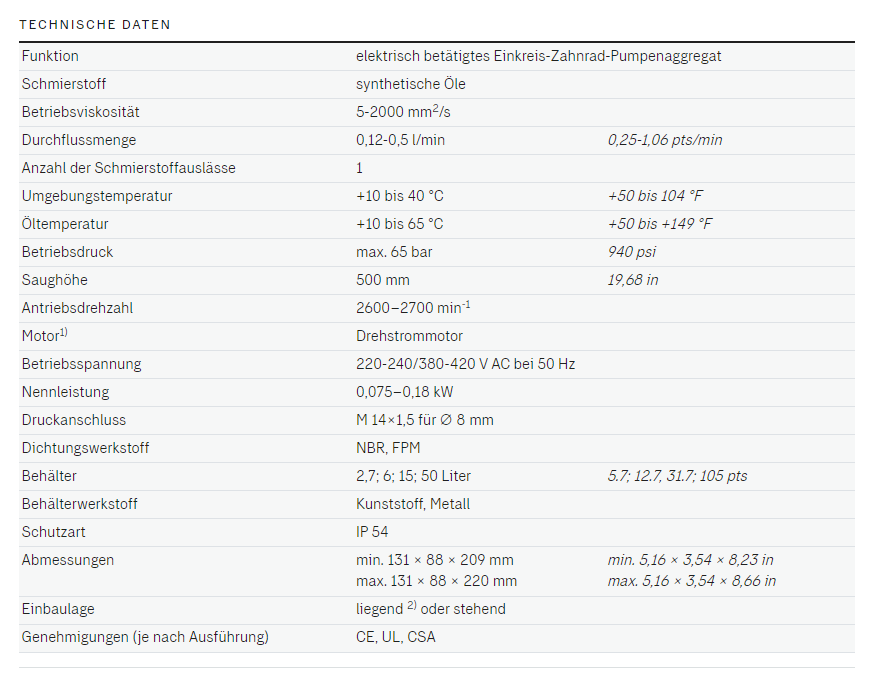The height and width of the screenshot is (677, 873).
Task: Click the Schmierstoff value synthetische Öle
Action: pos(411,84)
